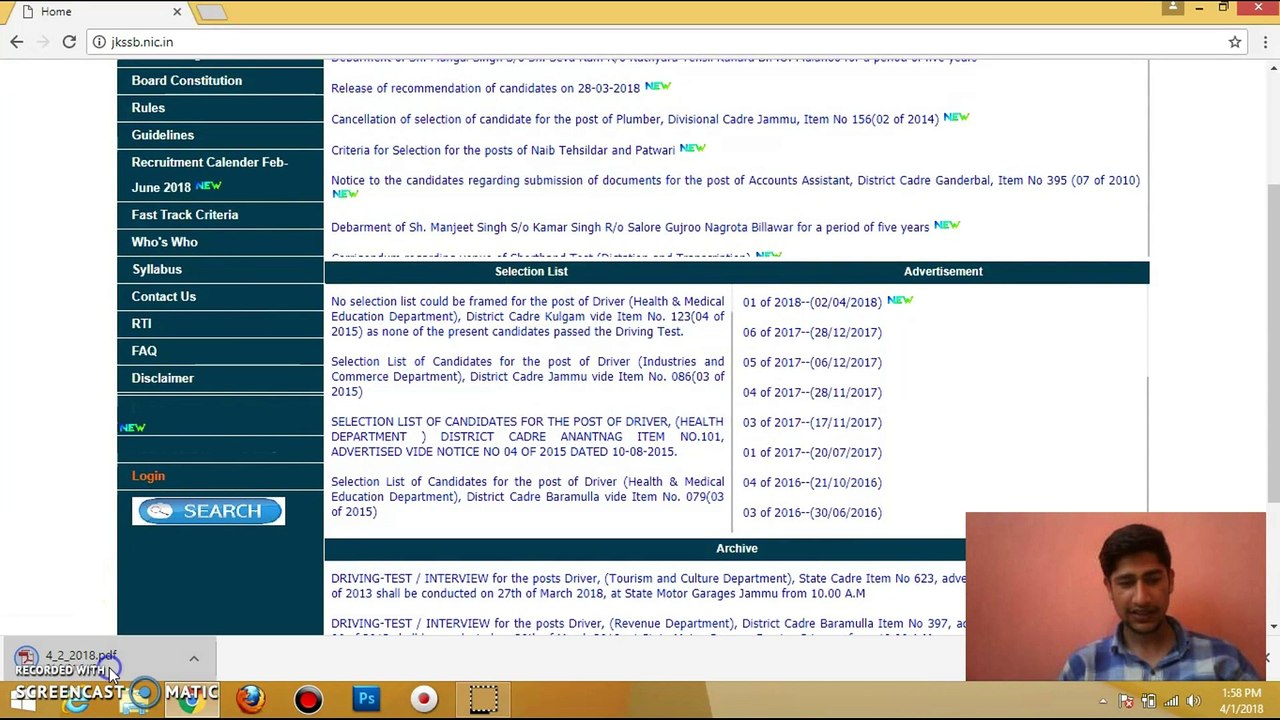The width and height of the screenshot is (1280, 720).
Task: Open release of recommendation of candidates 28-03-2018
Action: pyautogui.click(x=485, y=88)
